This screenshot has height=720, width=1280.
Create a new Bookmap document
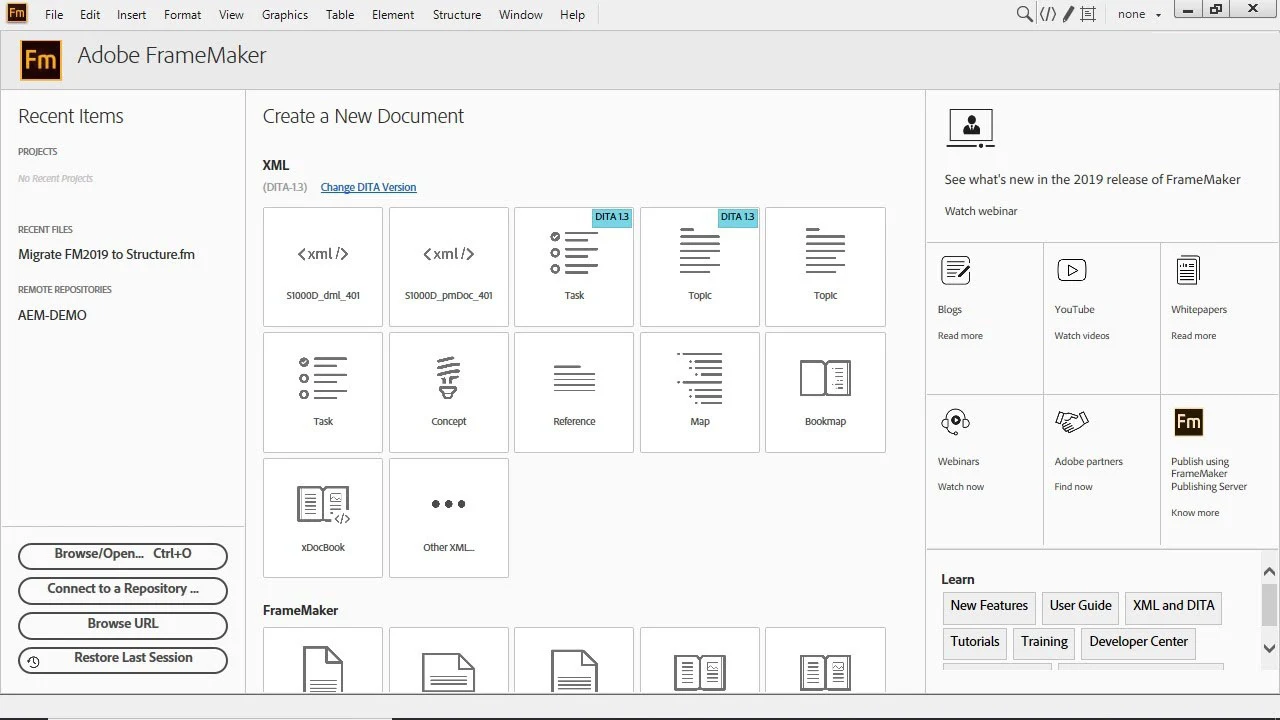825,393
